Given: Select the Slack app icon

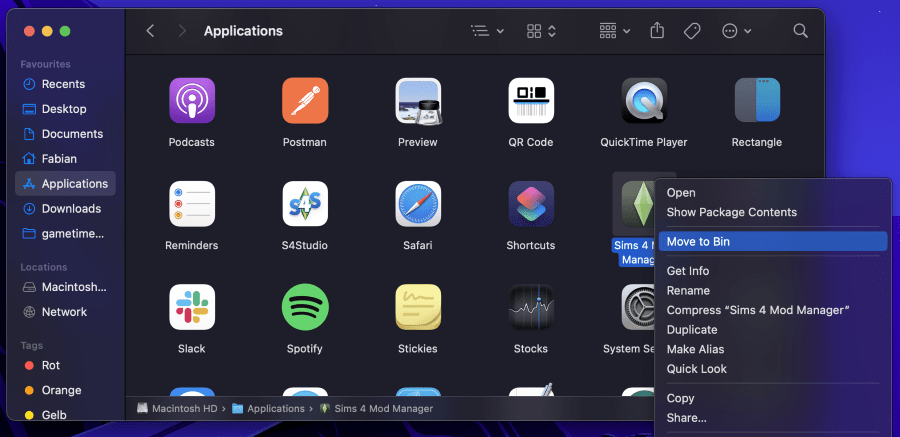Looking at the screenshot, I should tap(192, 307).
